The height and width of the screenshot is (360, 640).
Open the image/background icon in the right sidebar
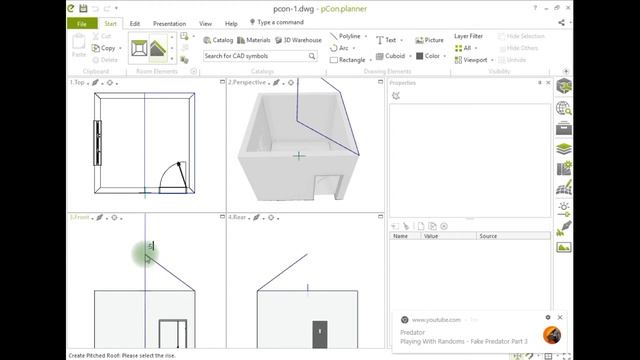(564, 247)
